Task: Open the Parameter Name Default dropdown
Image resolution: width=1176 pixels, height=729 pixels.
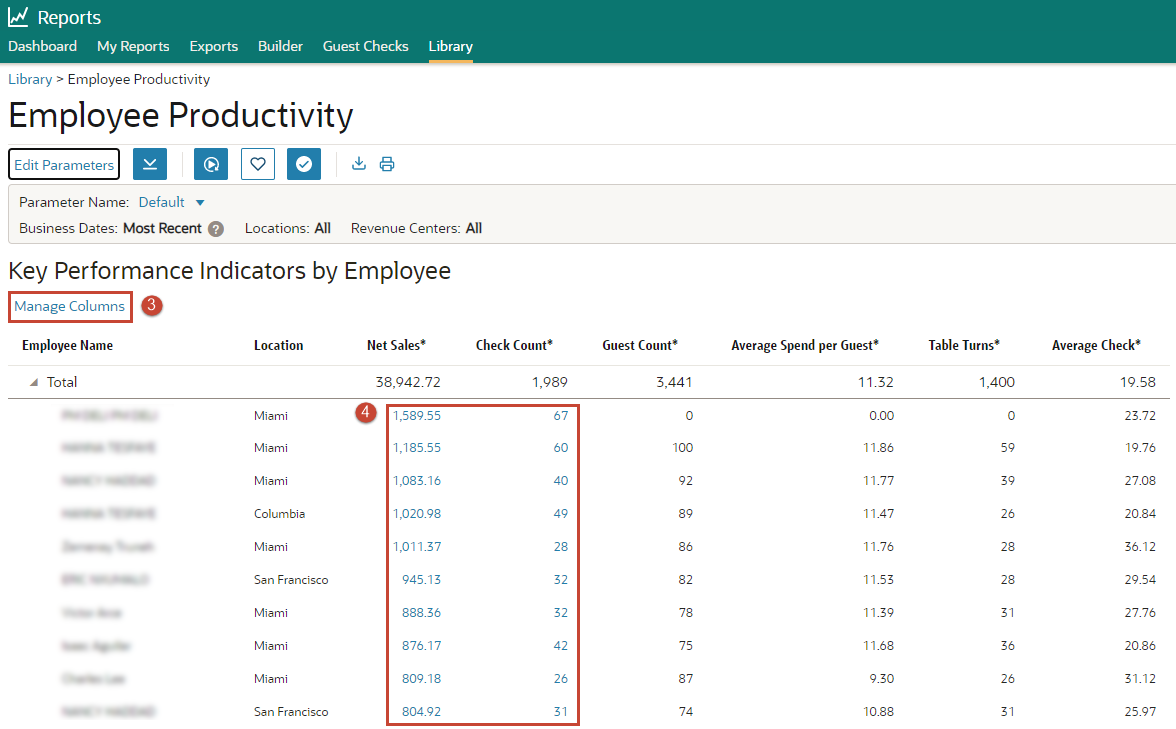Action: pyautogui.click(x=172, y=202)
